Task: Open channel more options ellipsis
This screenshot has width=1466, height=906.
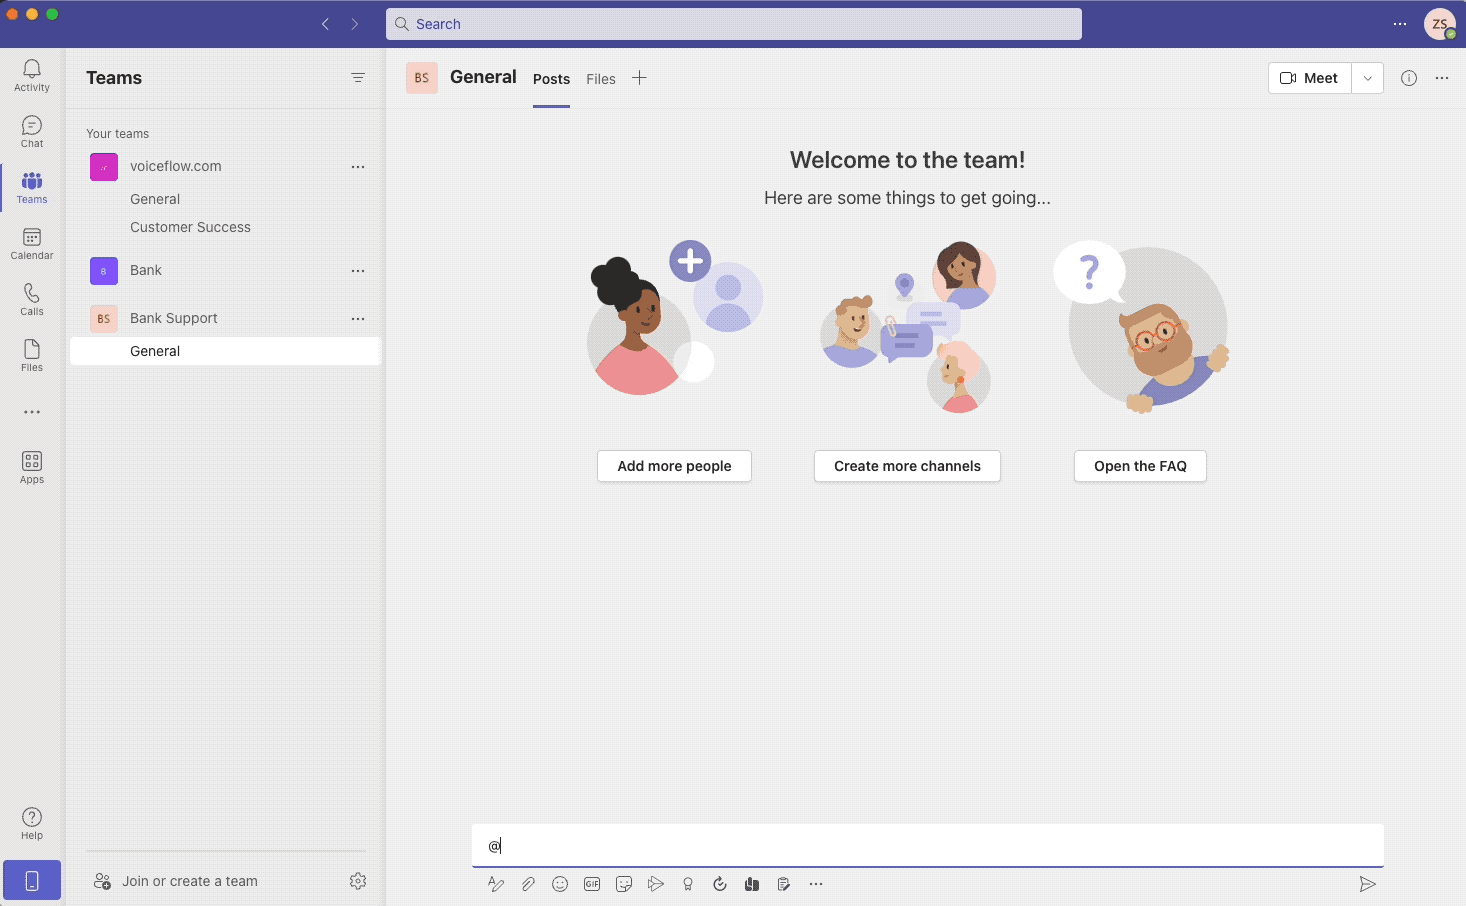Action: (x=1442, y=78)
